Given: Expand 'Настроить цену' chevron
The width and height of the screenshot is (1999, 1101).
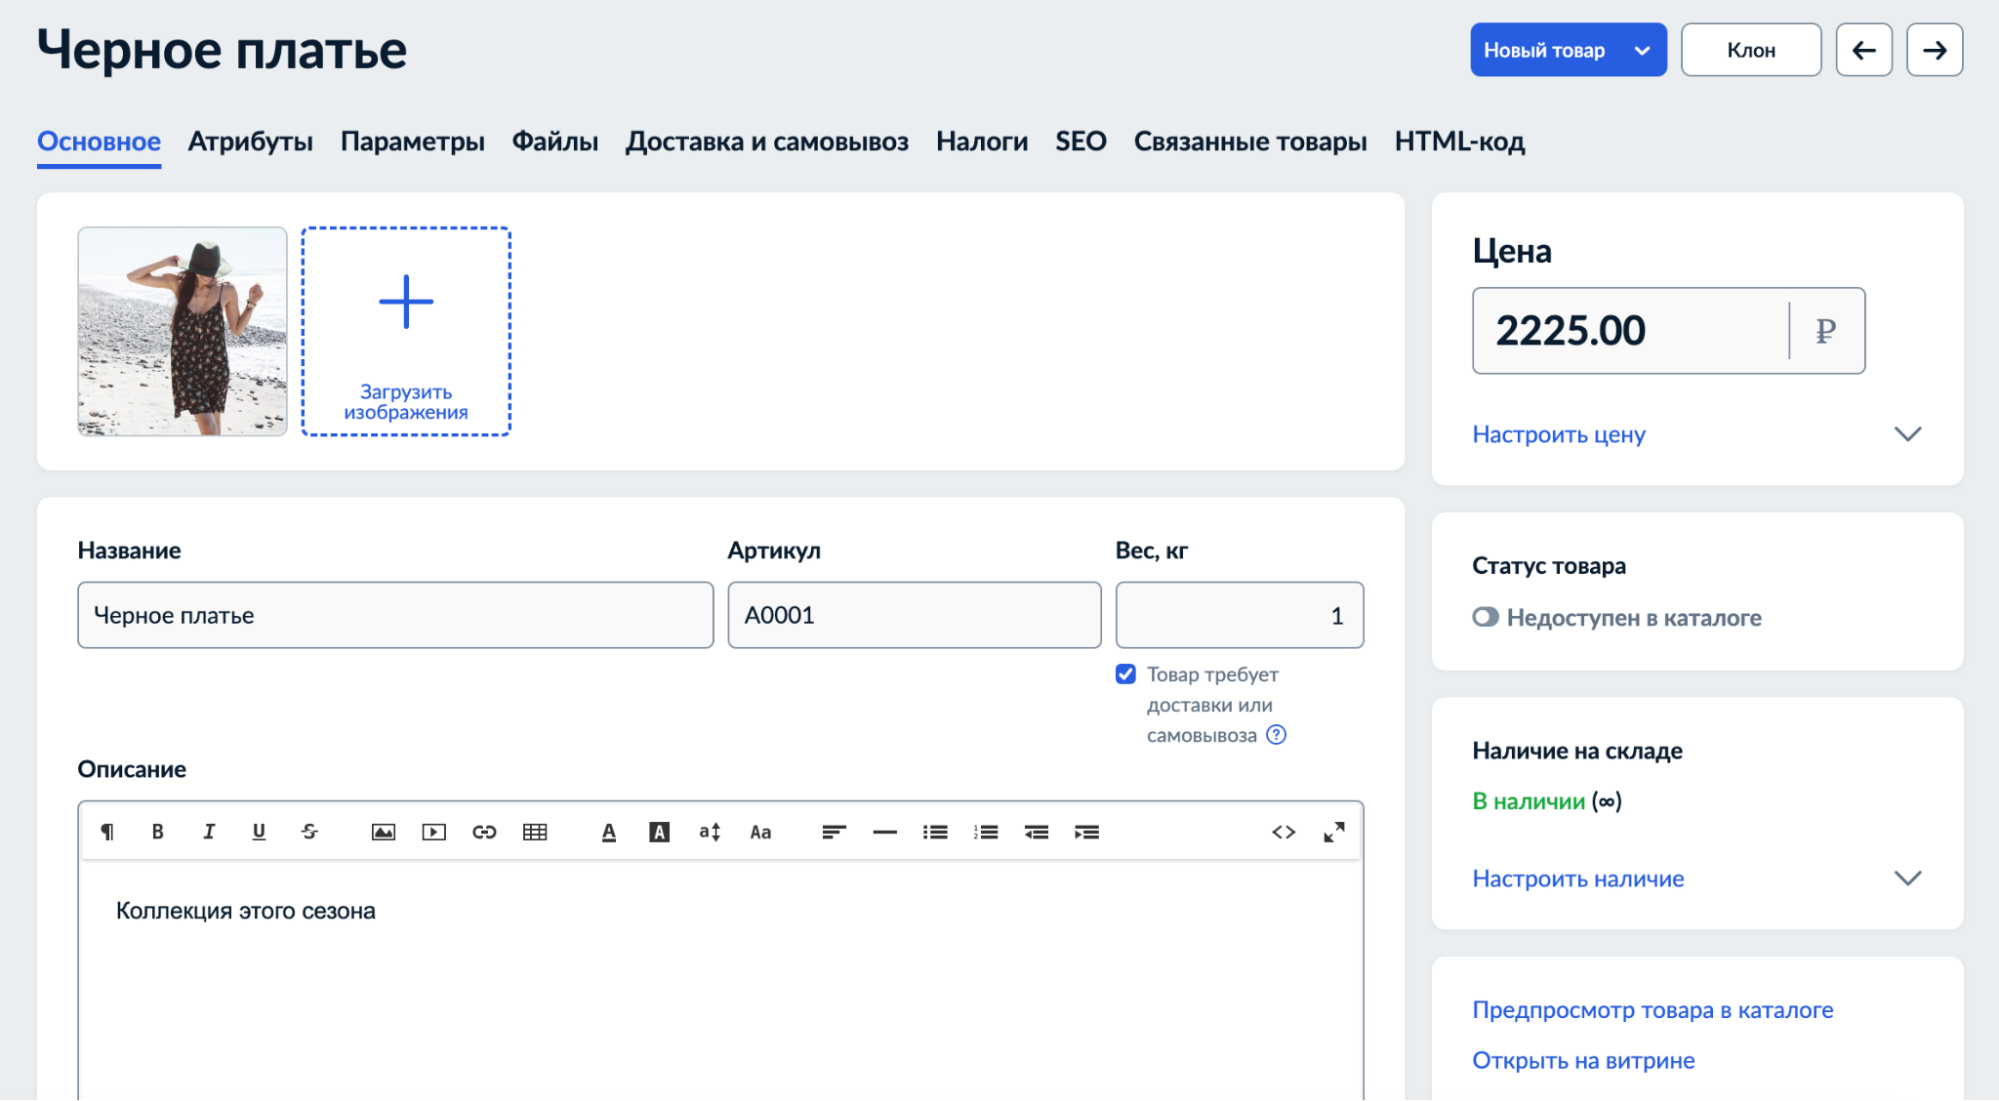Looking at the screenshot, I should pyautogui.click(x=1908, y=434).
